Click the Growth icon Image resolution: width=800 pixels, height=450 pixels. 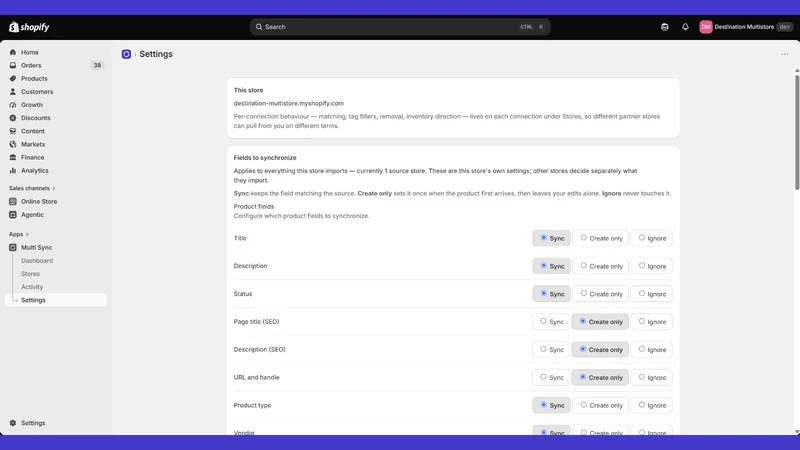(x=13, y=105)
